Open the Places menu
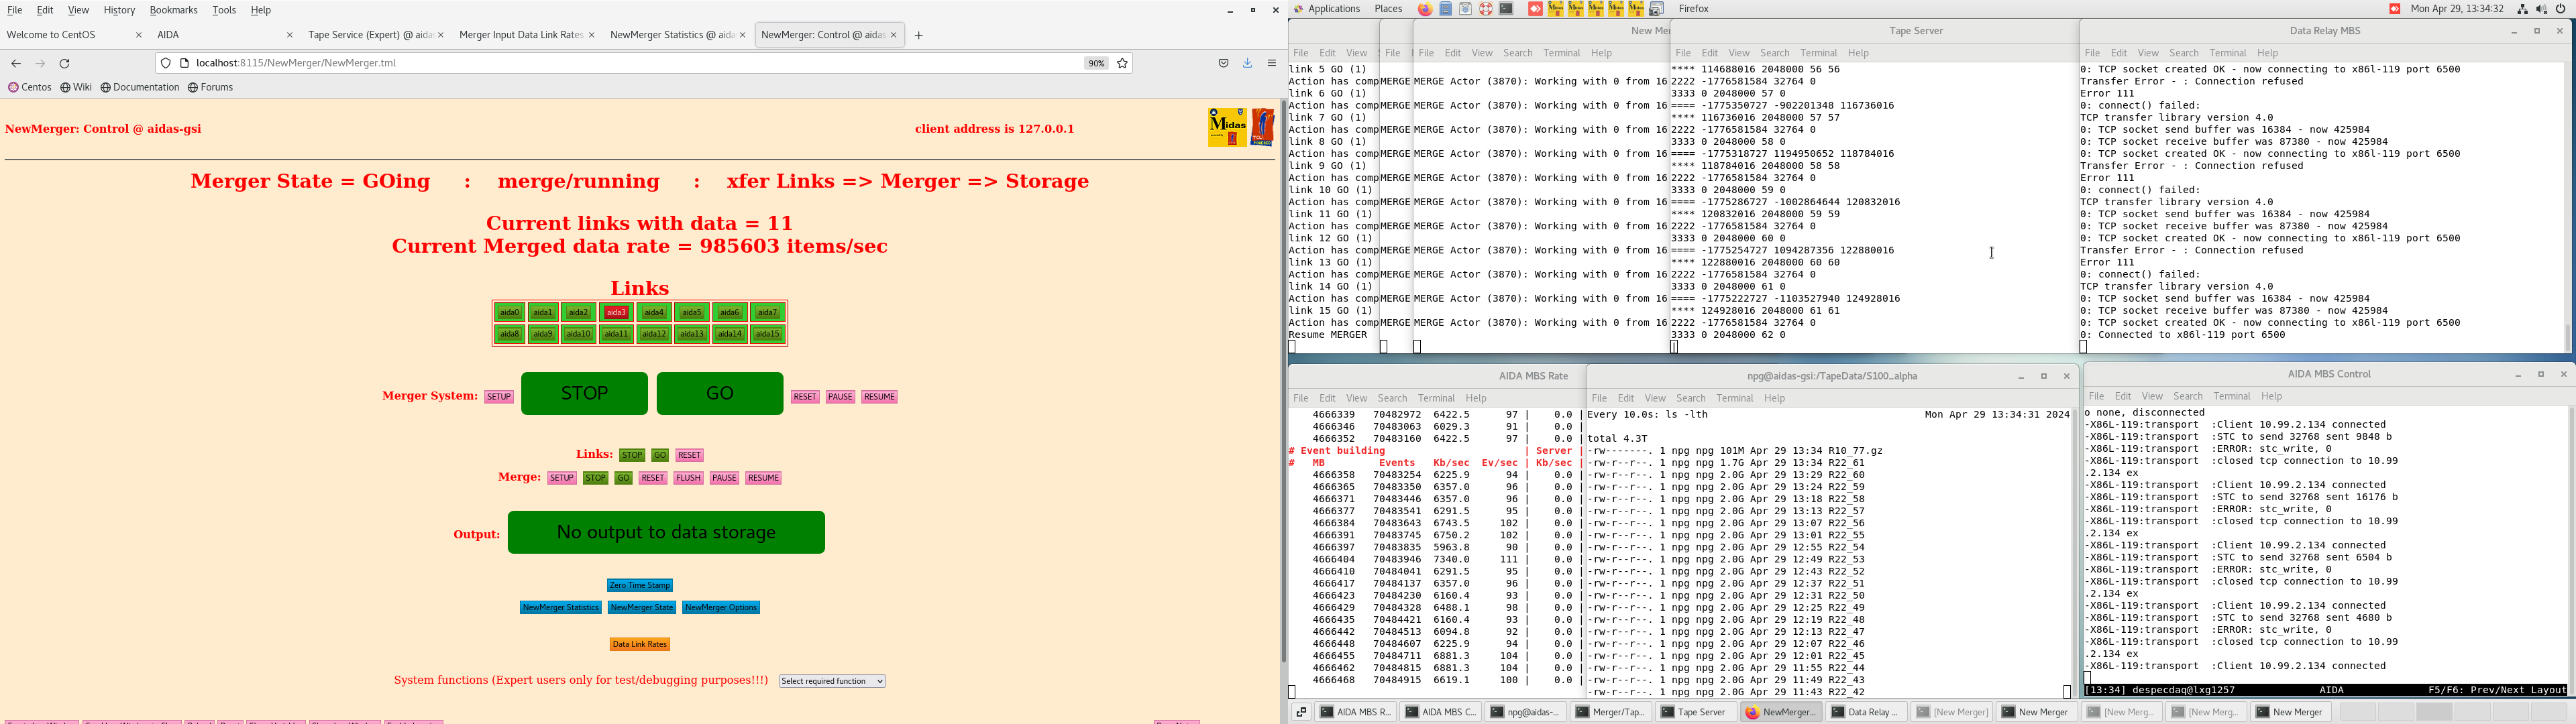The height and width of the screenshot is (724, 2576). [1388, 9]
